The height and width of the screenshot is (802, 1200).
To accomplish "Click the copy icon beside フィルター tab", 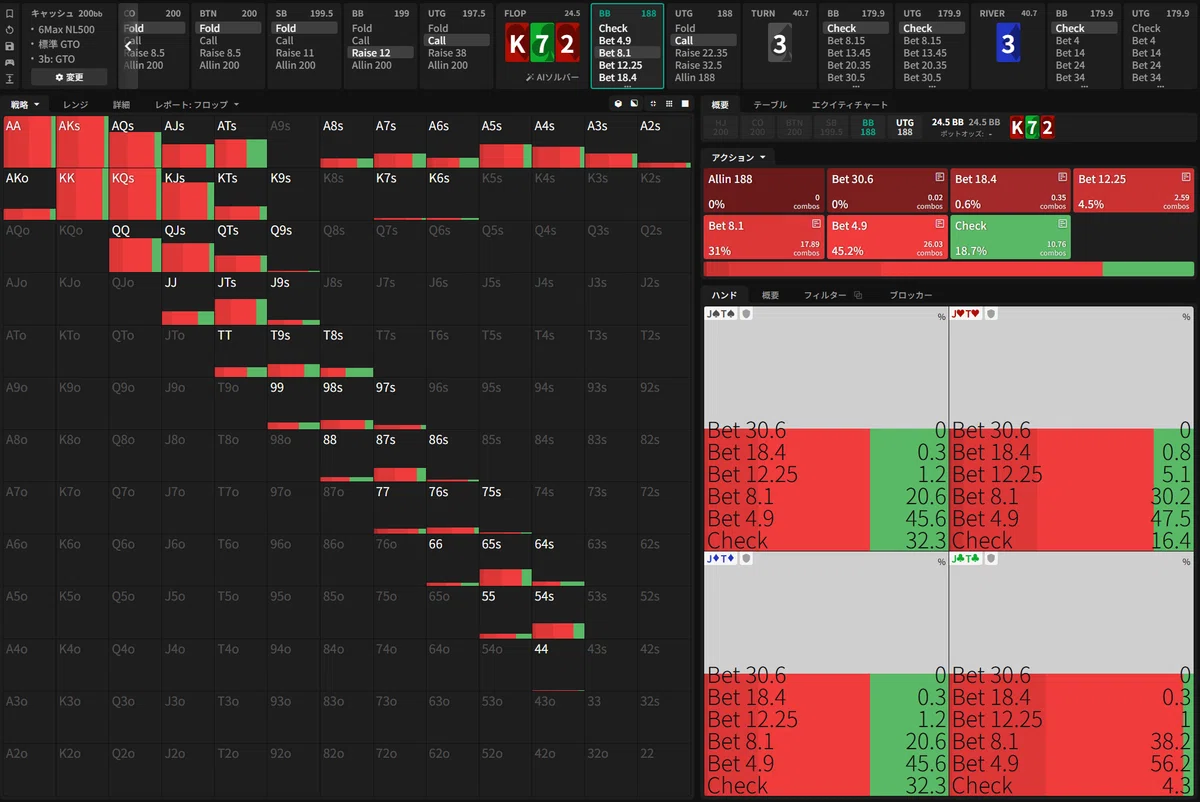I will (858, 296).
